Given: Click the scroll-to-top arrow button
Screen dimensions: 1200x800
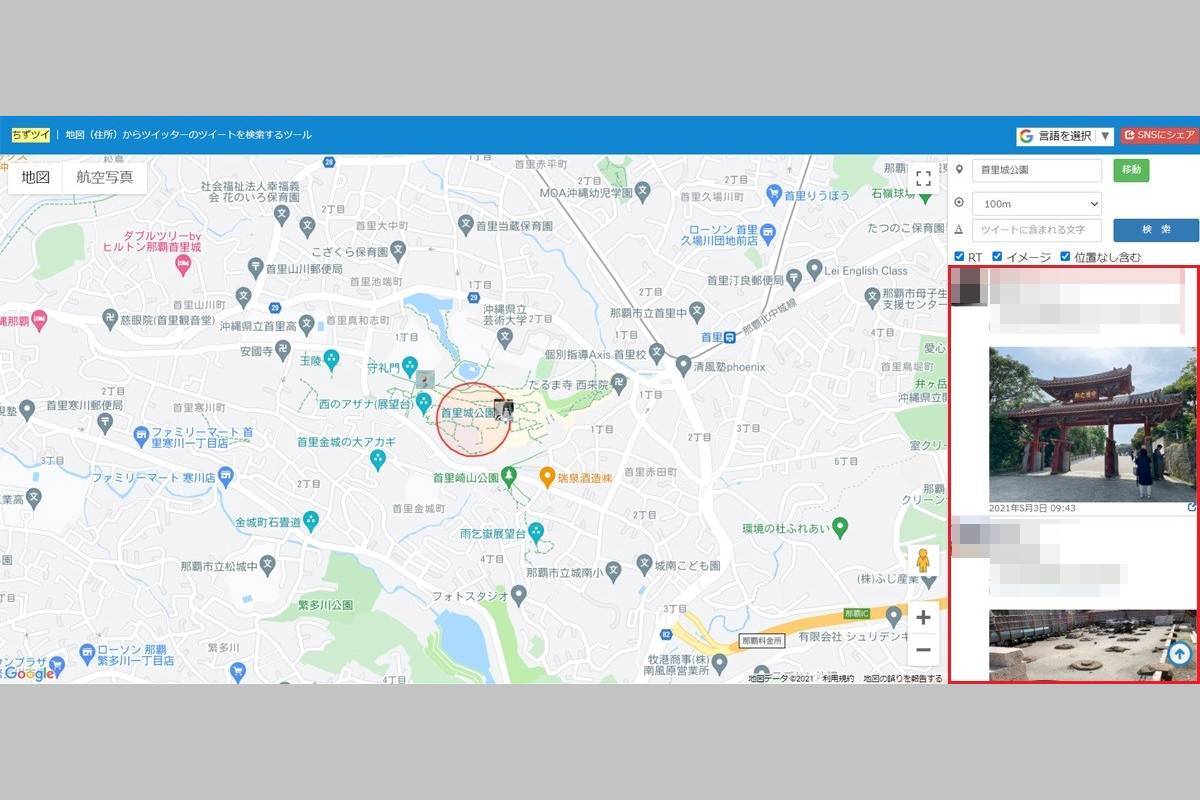Looking at the screenshot, I should click(x=1179, y=654).
